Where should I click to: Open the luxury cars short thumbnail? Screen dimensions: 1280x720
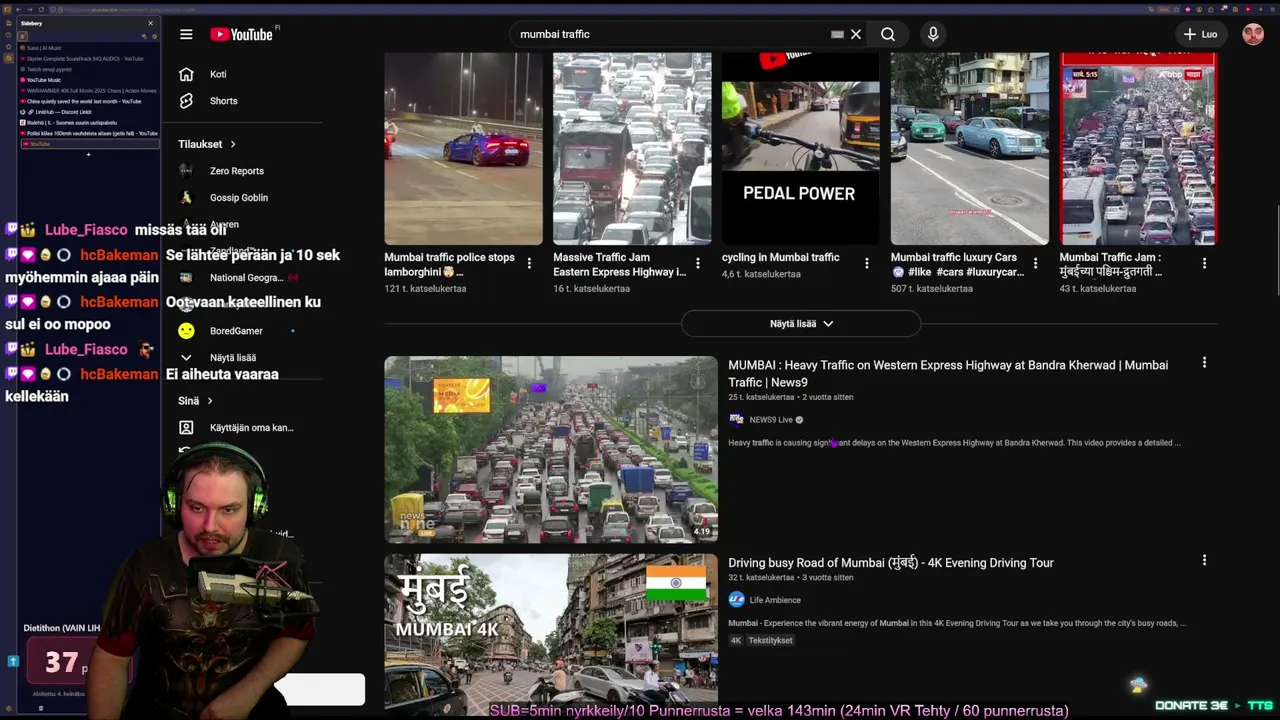pos(970,149)
